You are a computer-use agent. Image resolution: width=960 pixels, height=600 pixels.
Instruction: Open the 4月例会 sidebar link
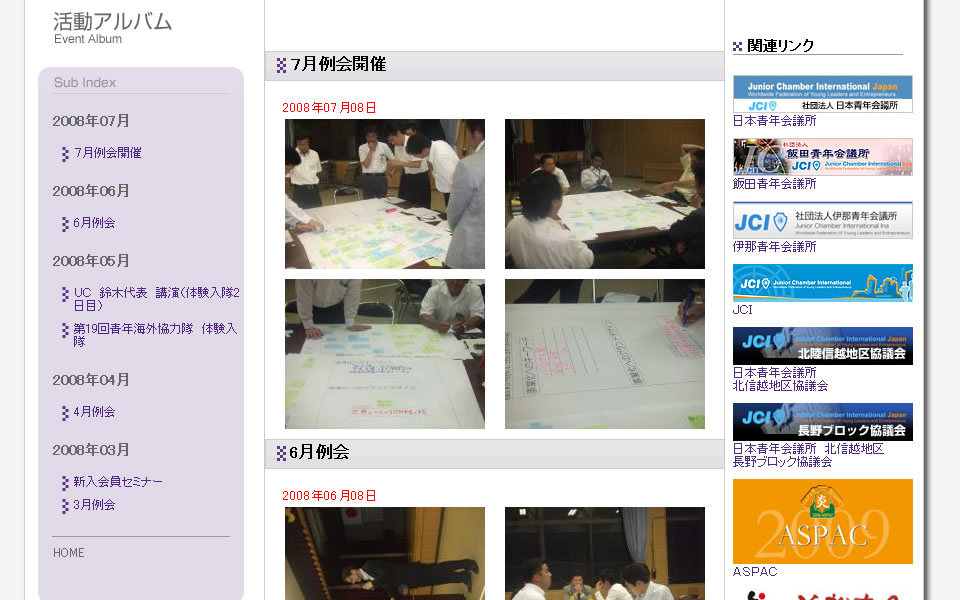point(94,411)
